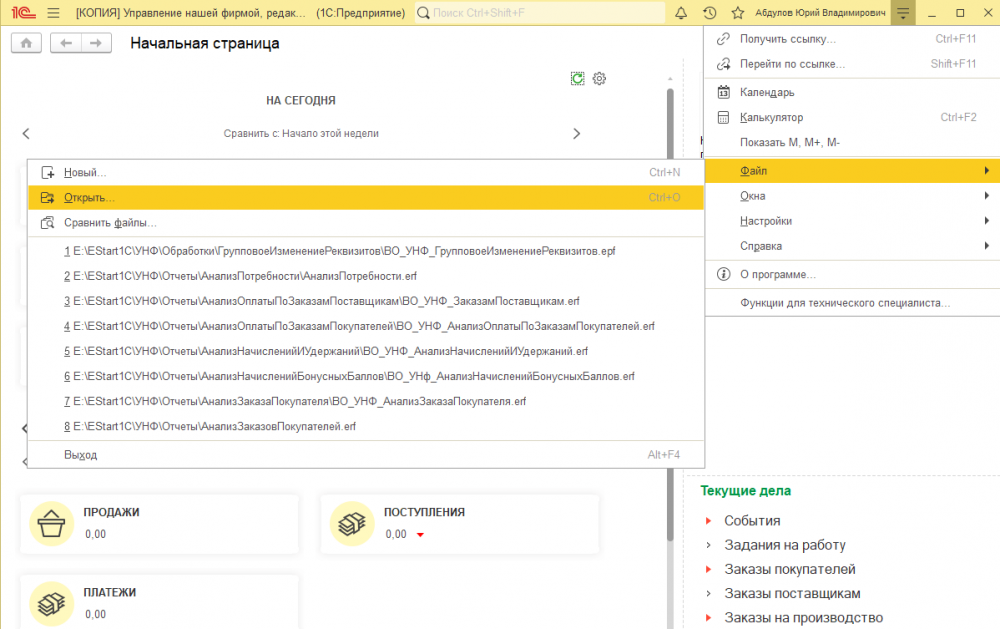This screenshot has width=1000, height=629.
Task: Open the history clock icon
Action: (x=710, y=13)
